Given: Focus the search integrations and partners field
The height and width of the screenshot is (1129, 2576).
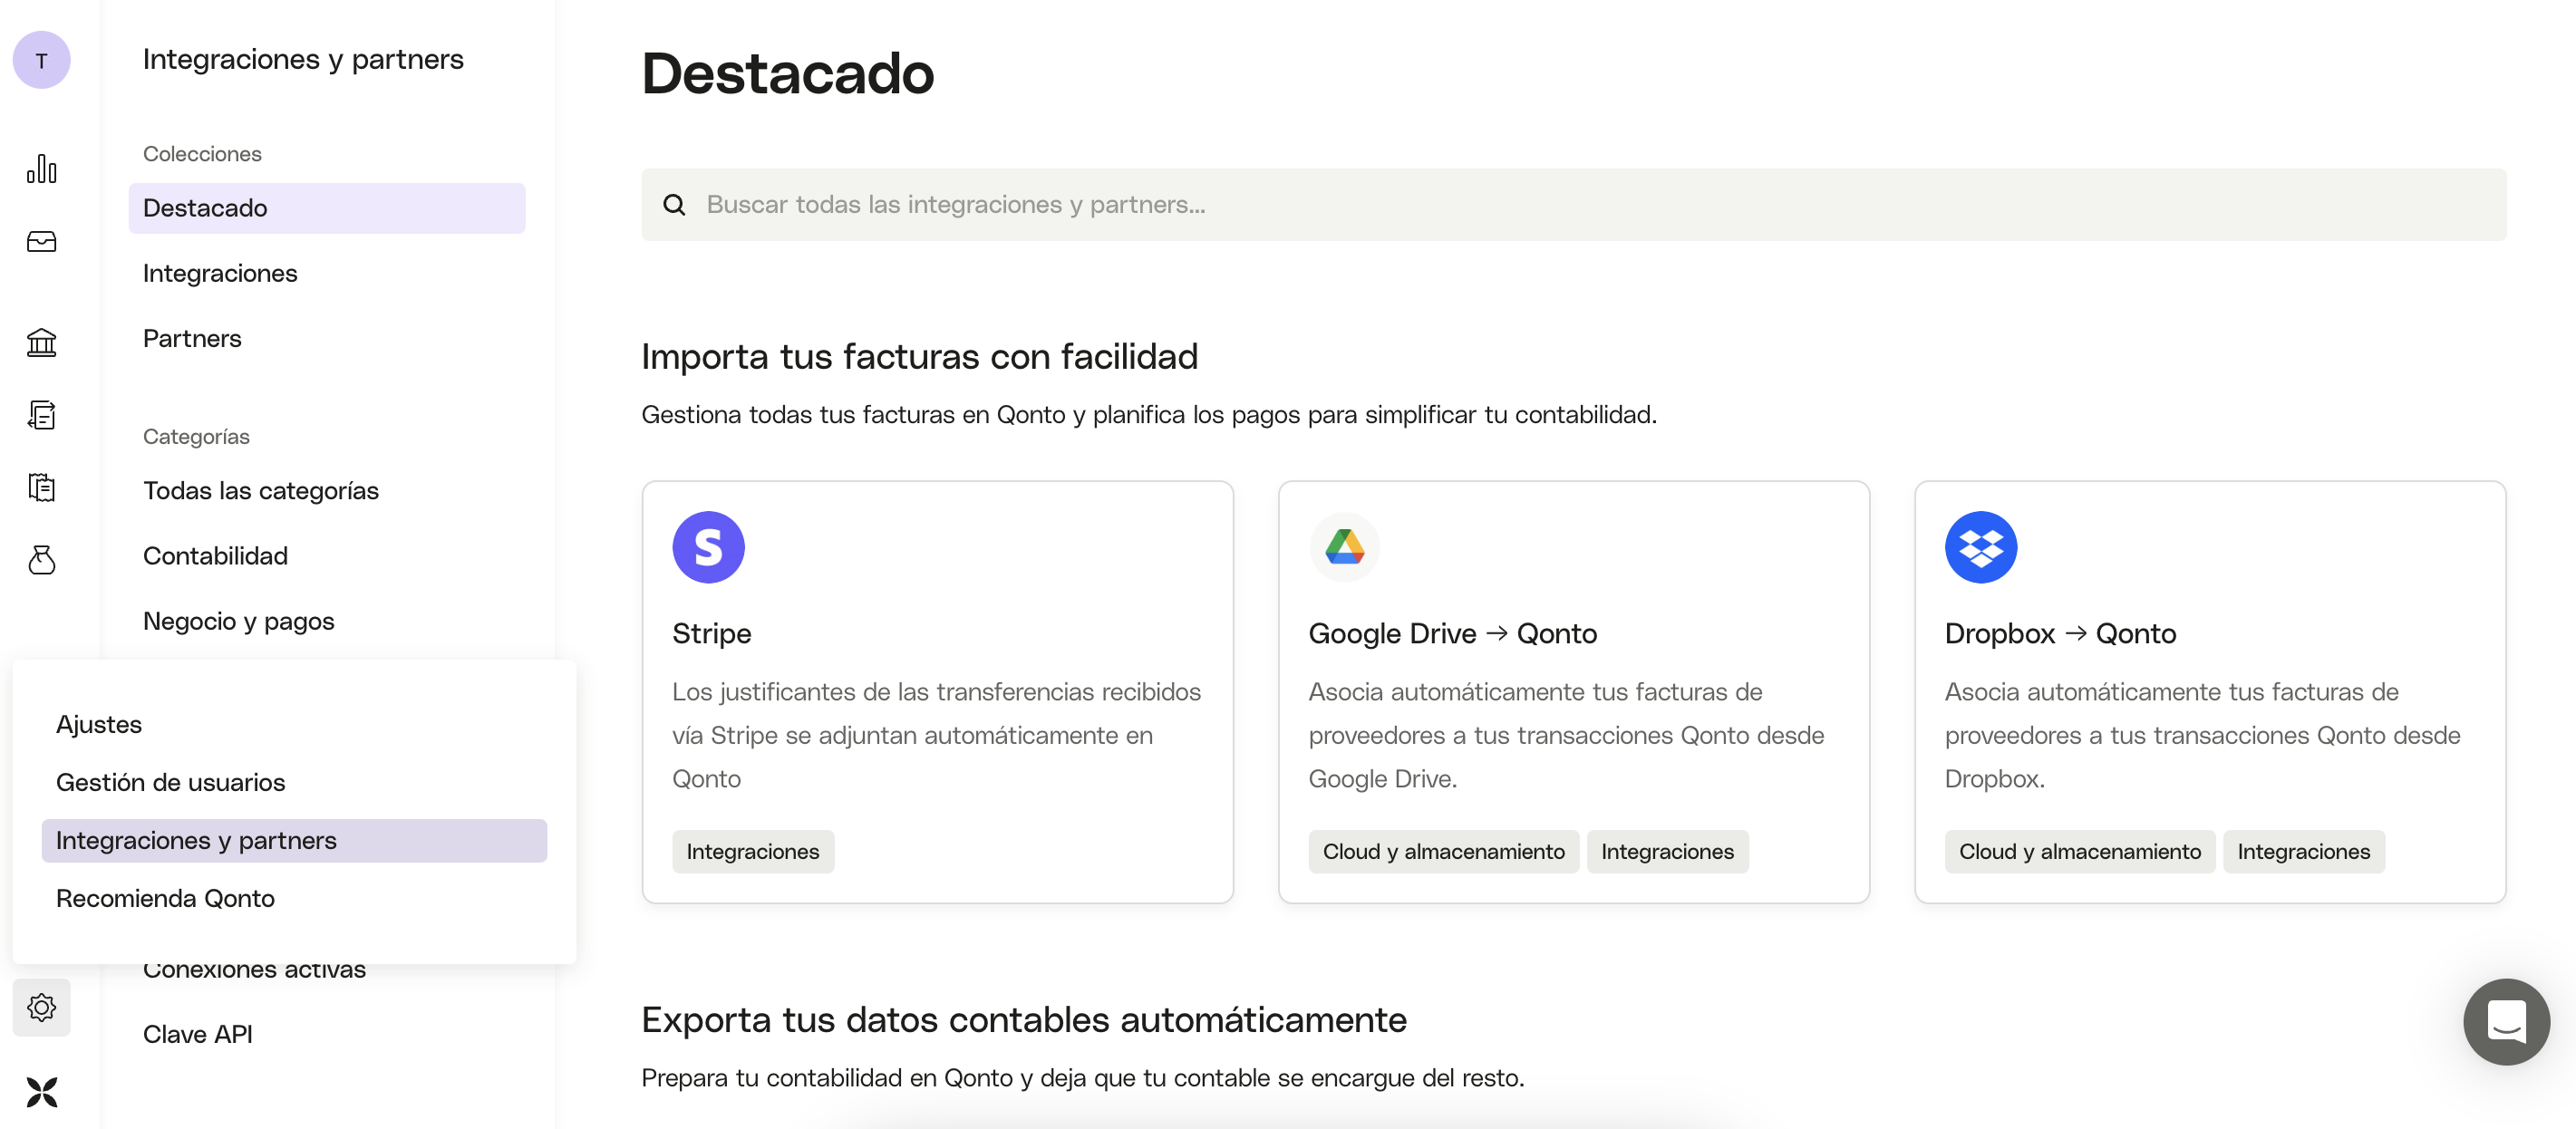Looking at the screenshot, I should click(x=1573, y=205).
